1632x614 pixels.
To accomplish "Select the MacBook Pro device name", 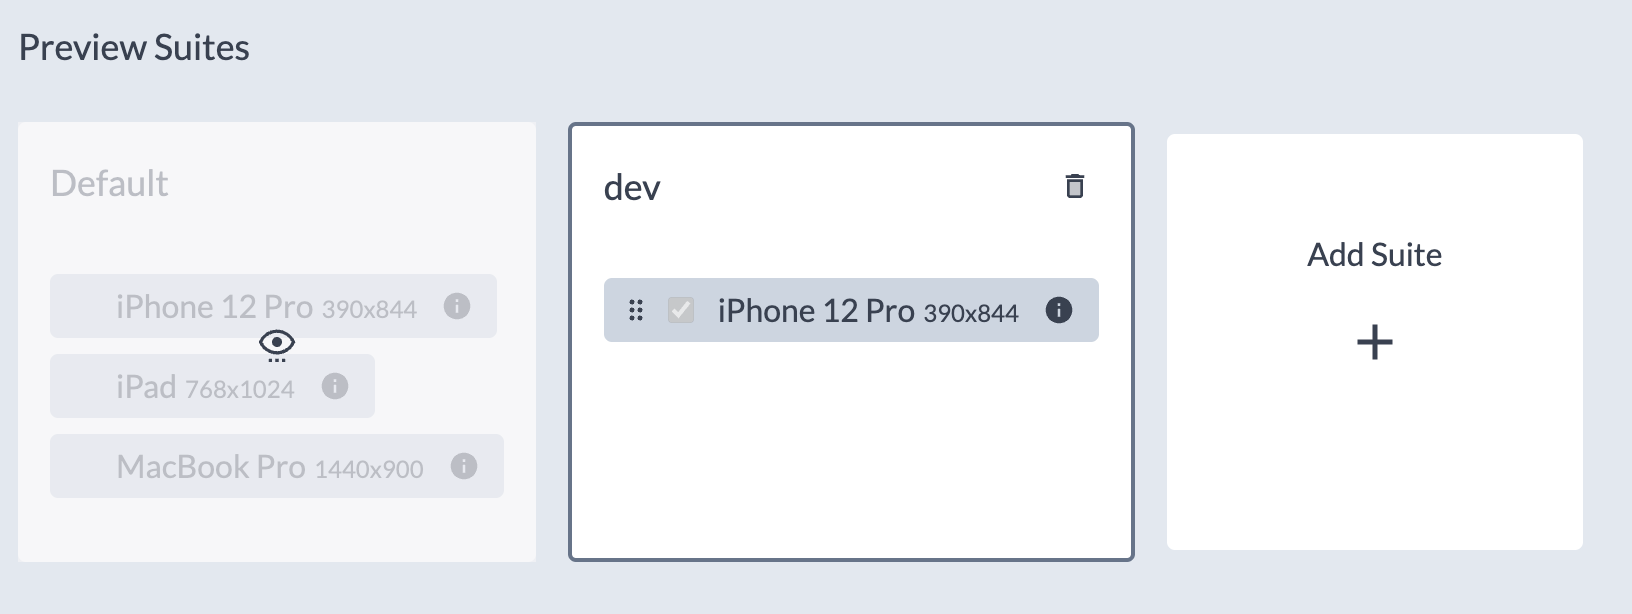I will (x=211, y=467).
